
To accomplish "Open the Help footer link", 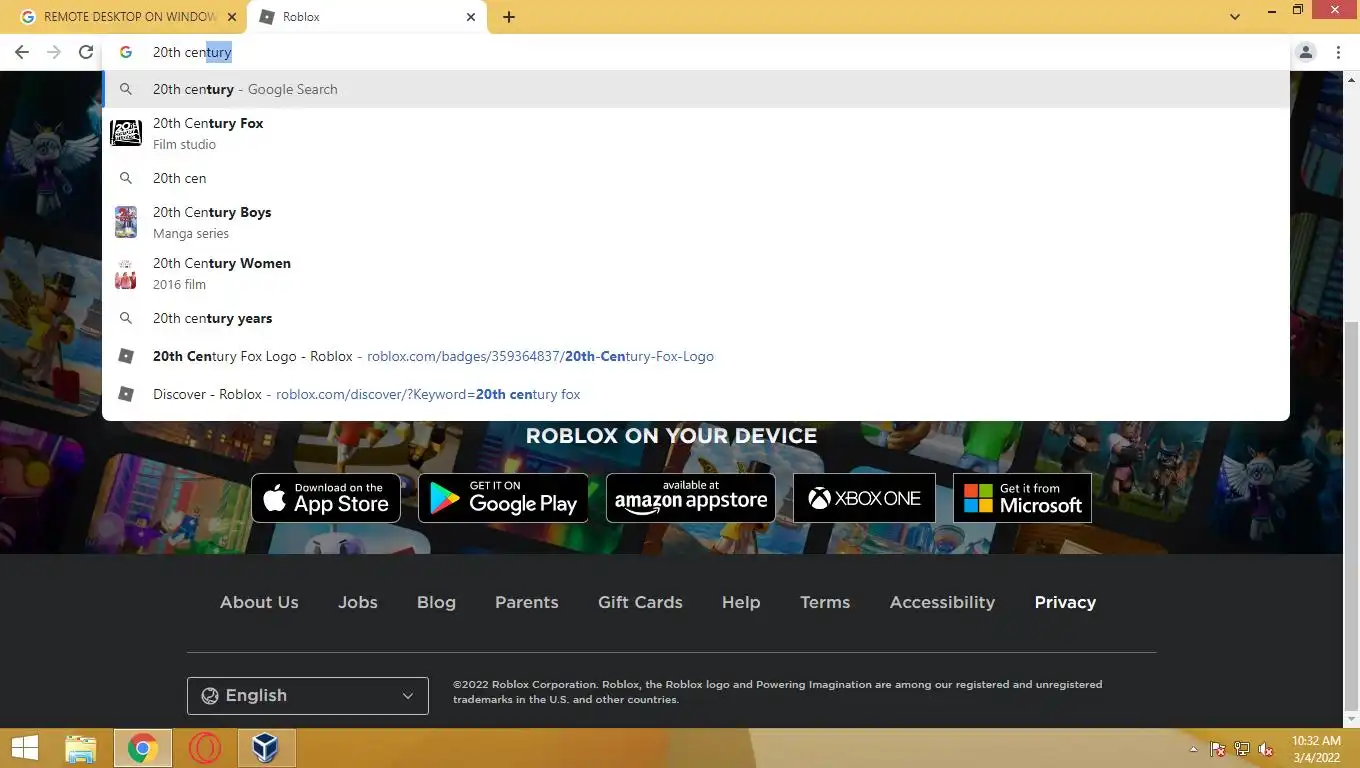I will pos(741,602).
